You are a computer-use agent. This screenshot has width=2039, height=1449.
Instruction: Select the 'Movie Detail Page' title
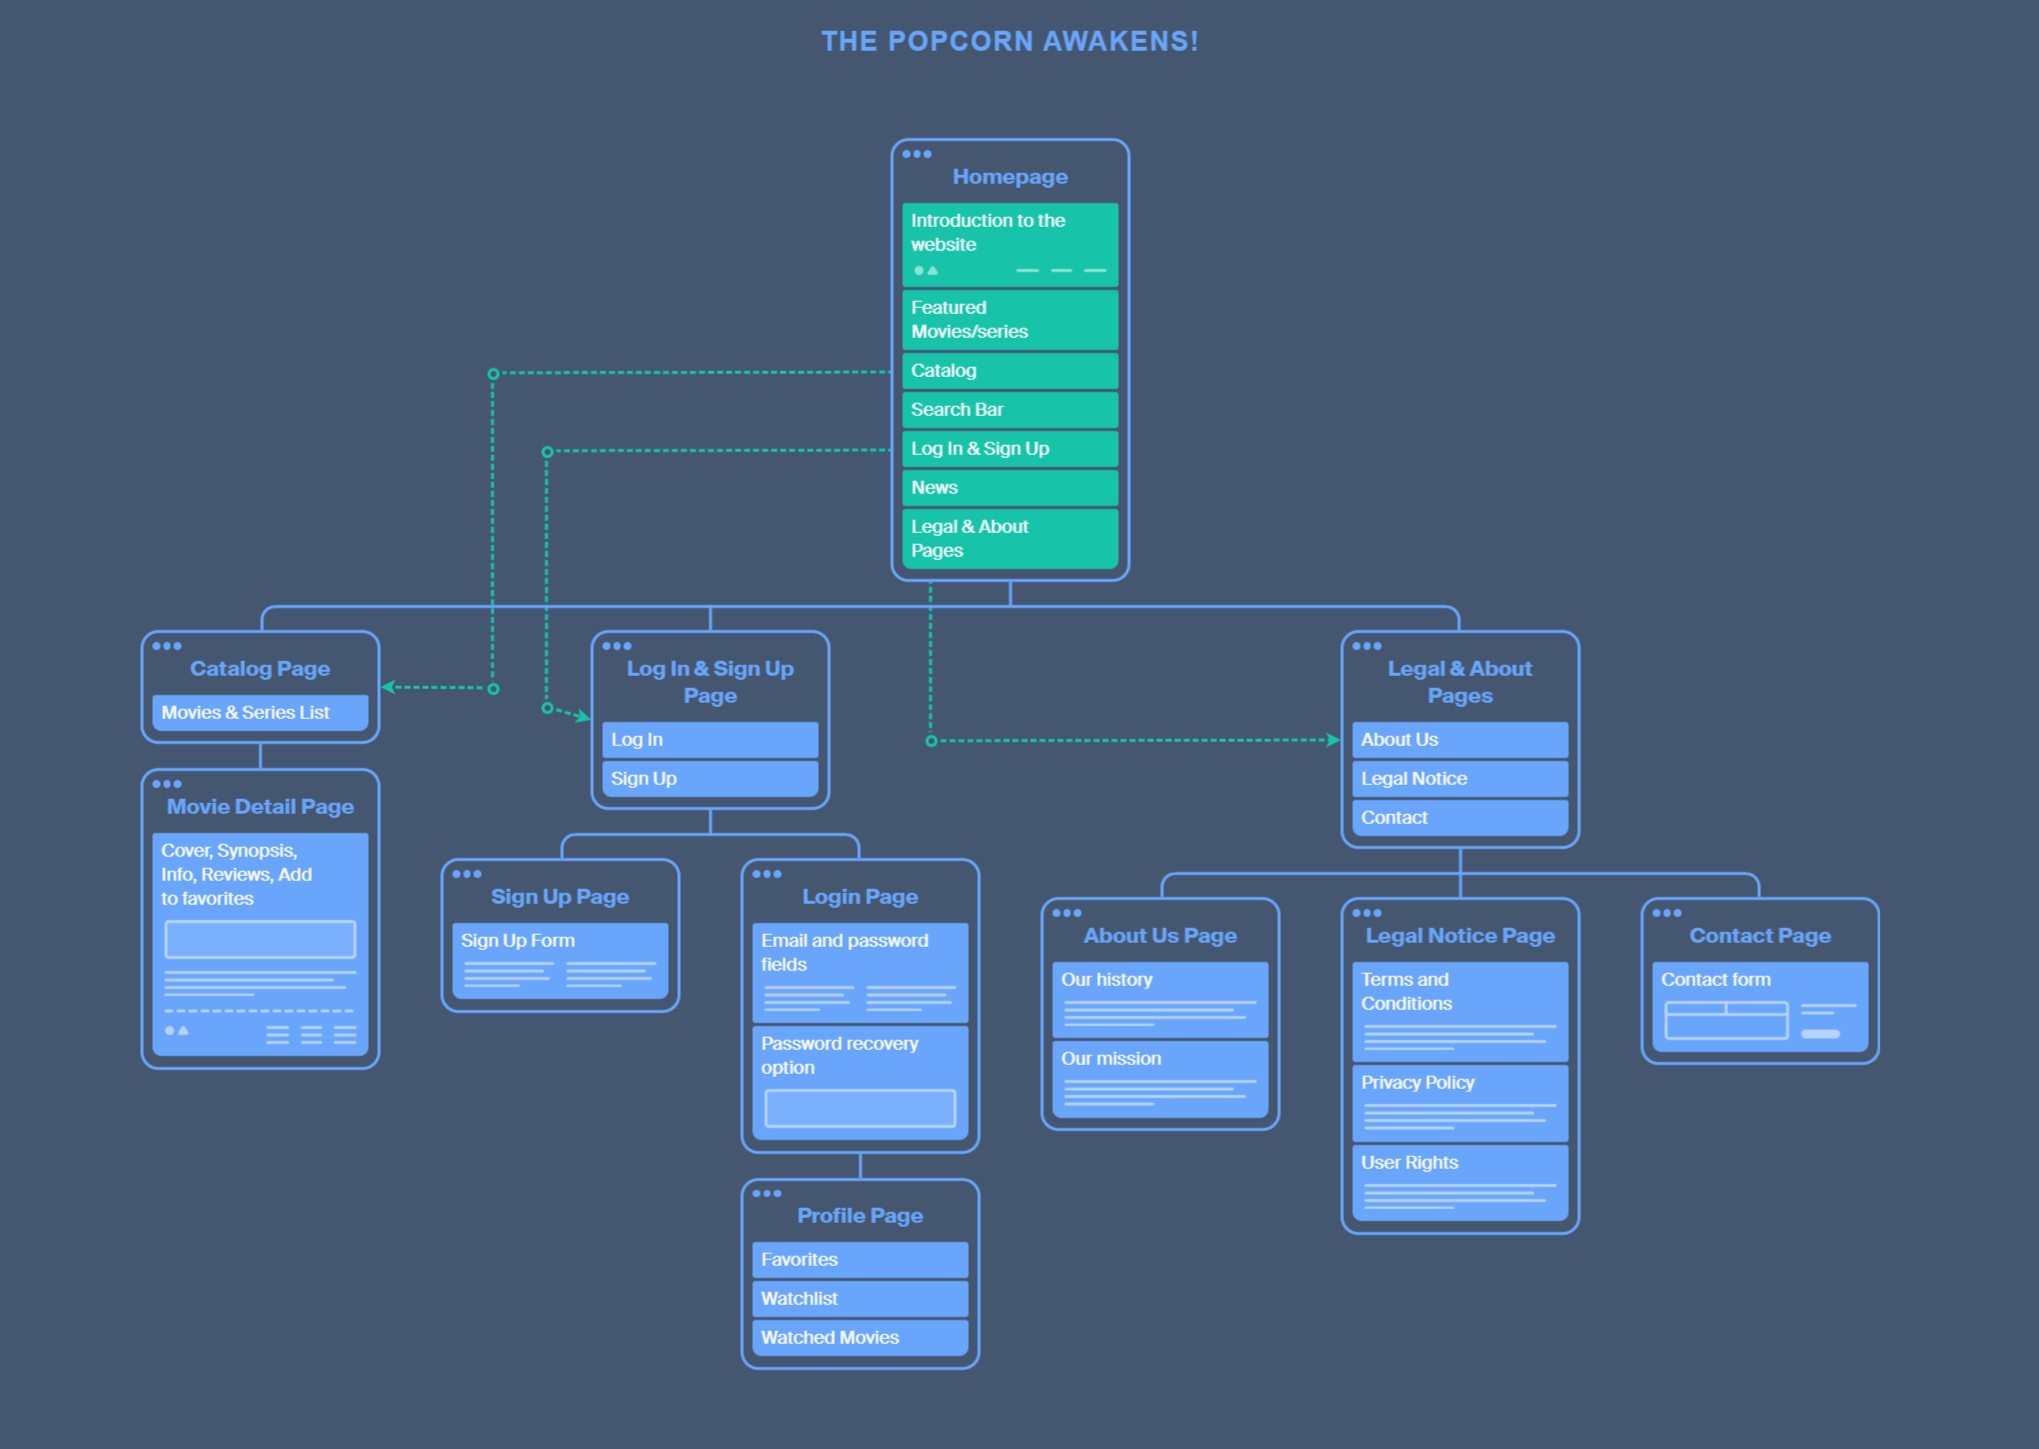(260, 807)
